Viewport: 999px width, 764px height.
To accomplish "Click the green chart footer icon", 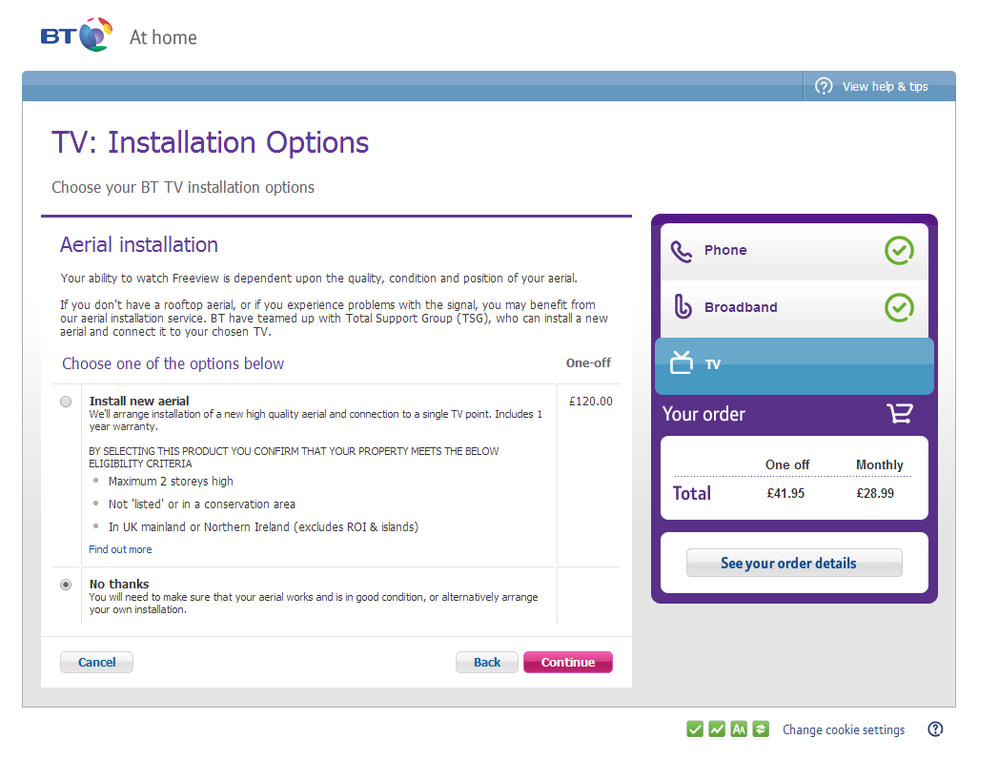I will pyautogui.click(x=717, y=729).
